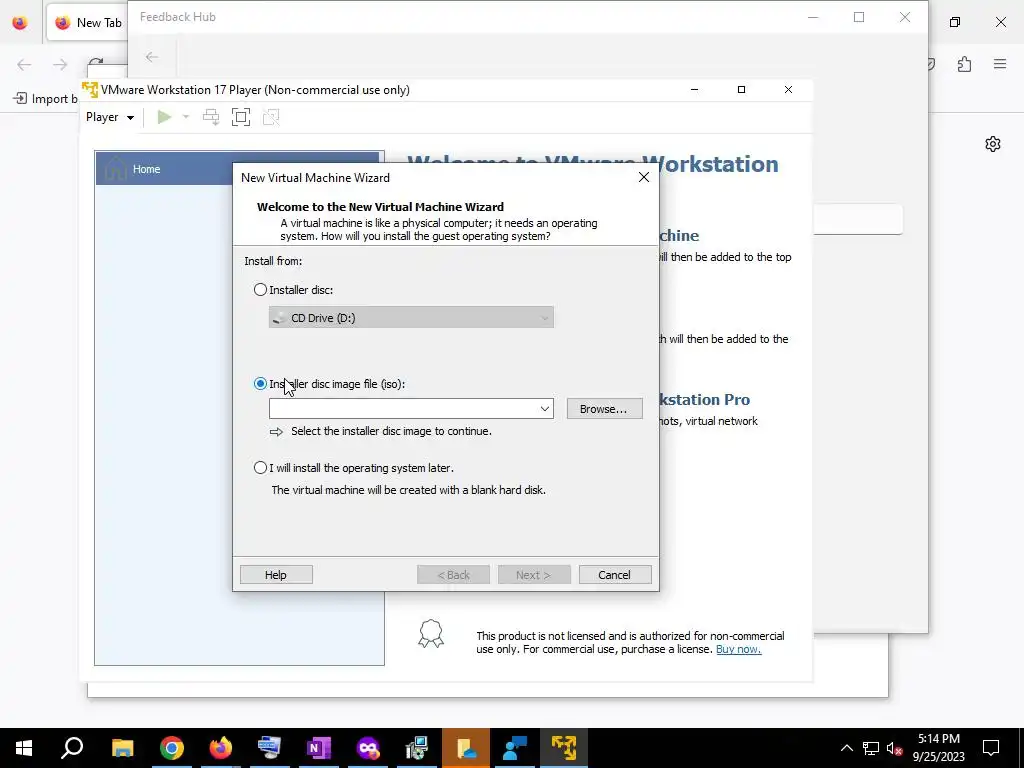
Task: Open the Firefox hamburger application menu
Action: pos(1000,64)
